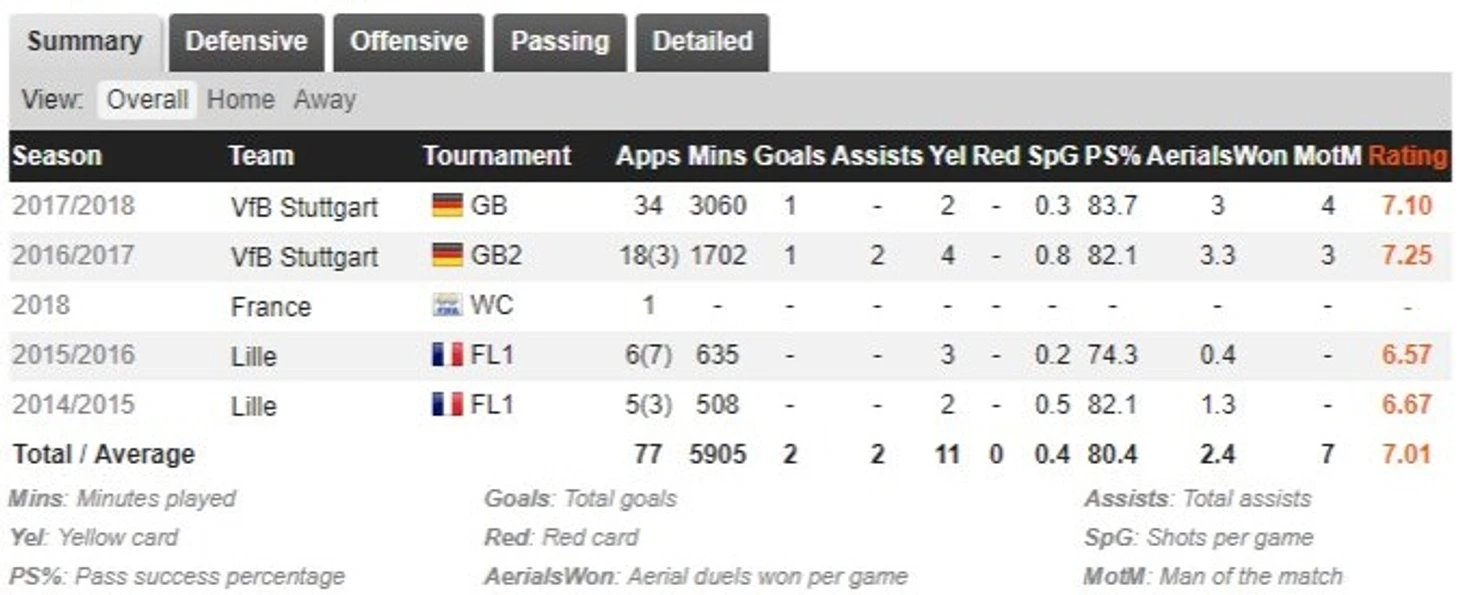Select the Overall view option

(x=147, y=100)
